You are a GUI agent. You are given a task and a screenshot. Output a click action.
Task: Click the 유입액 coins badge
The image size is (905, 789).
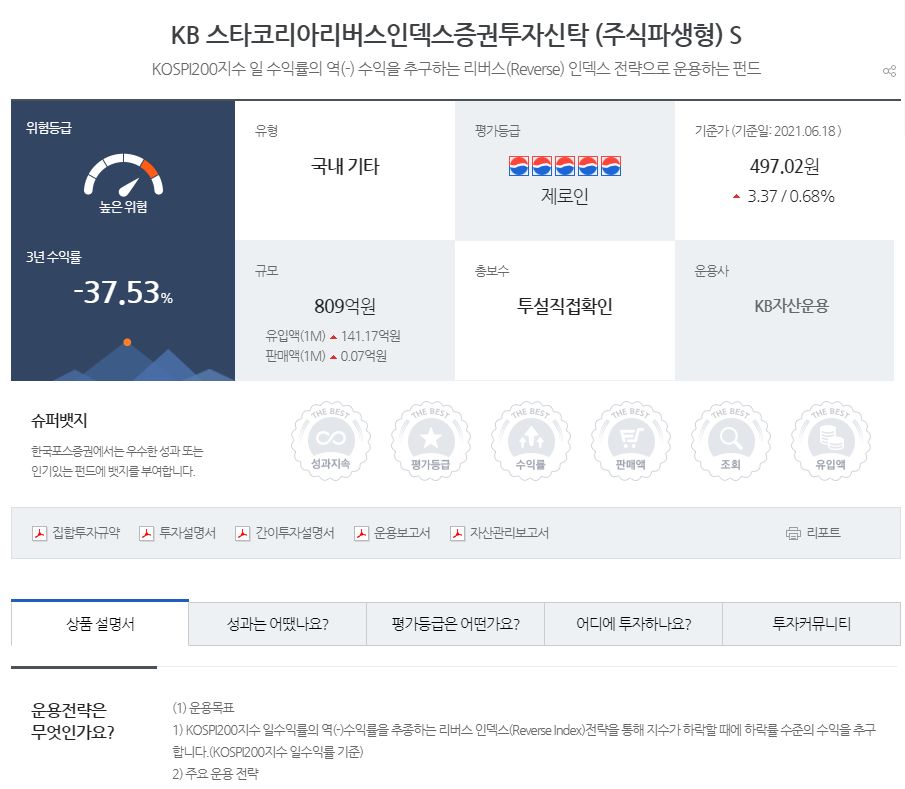pyautogui.click(x=830, y=441)
